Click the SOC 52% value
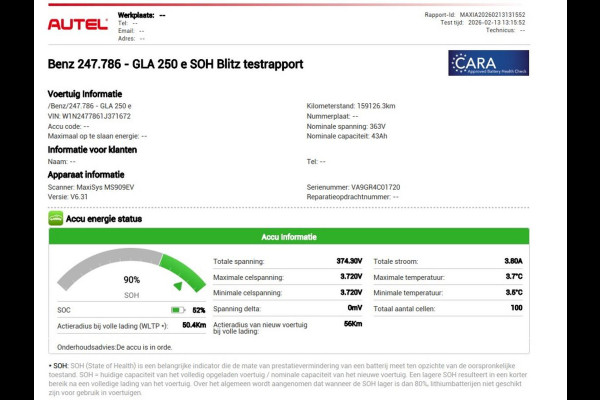Image resolution: width=600 pixels, height=400 pixels. click(199, 310)
